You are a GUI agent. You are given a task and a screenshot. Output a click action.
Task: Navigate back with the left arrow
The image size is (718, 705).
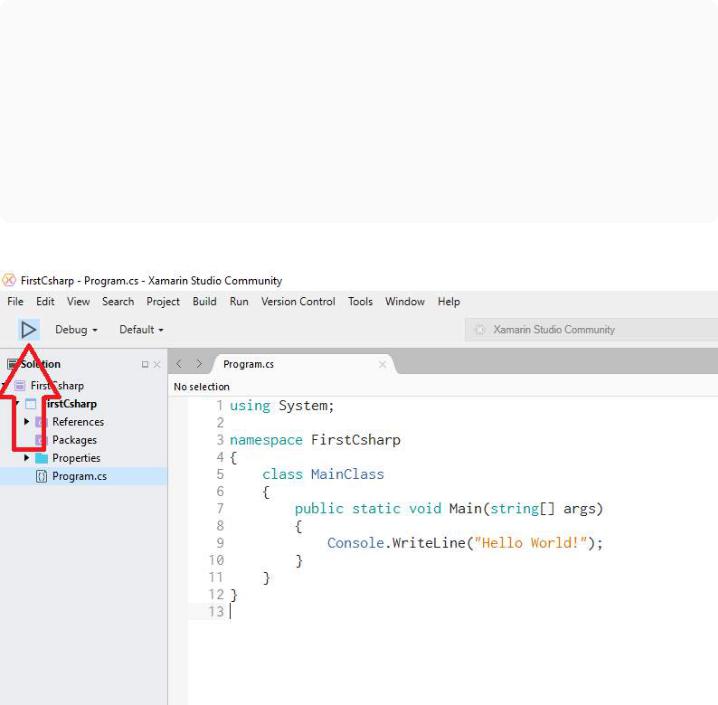tap(179, 364)
